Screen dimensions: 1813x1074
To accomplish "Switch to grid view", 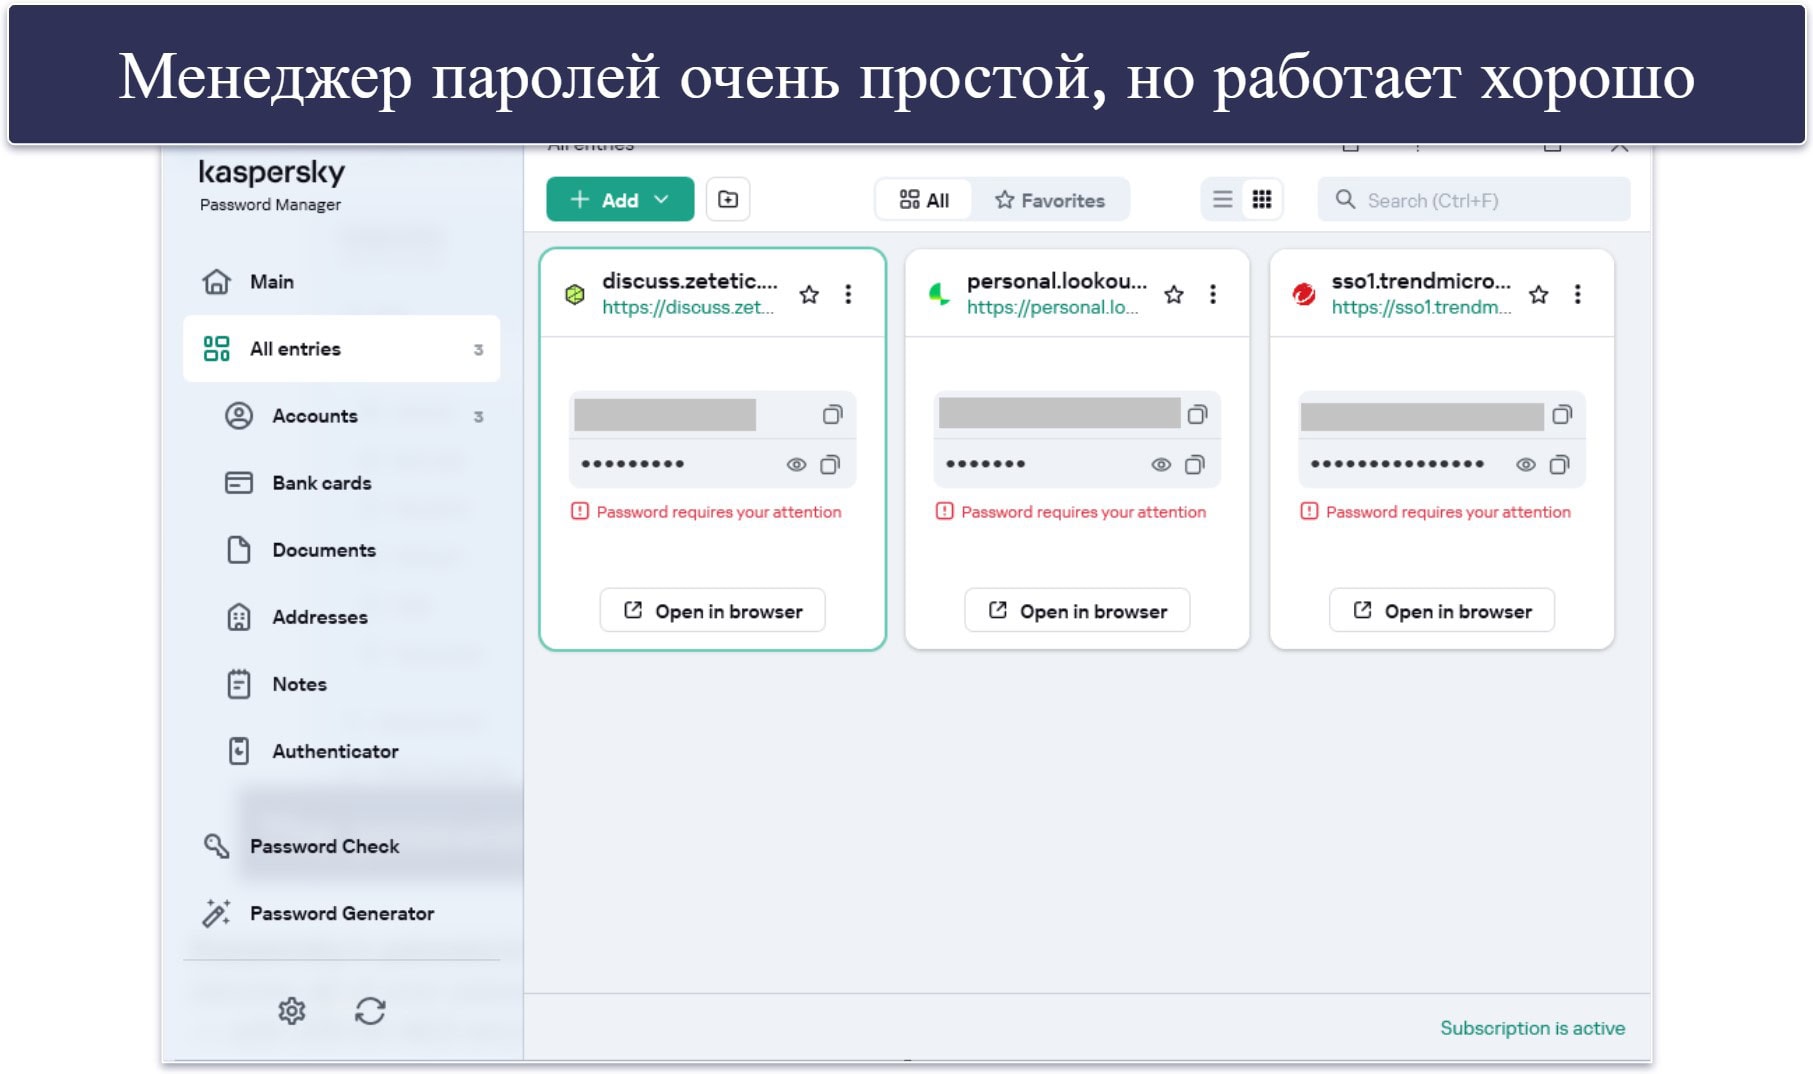I will [1262, 200].
